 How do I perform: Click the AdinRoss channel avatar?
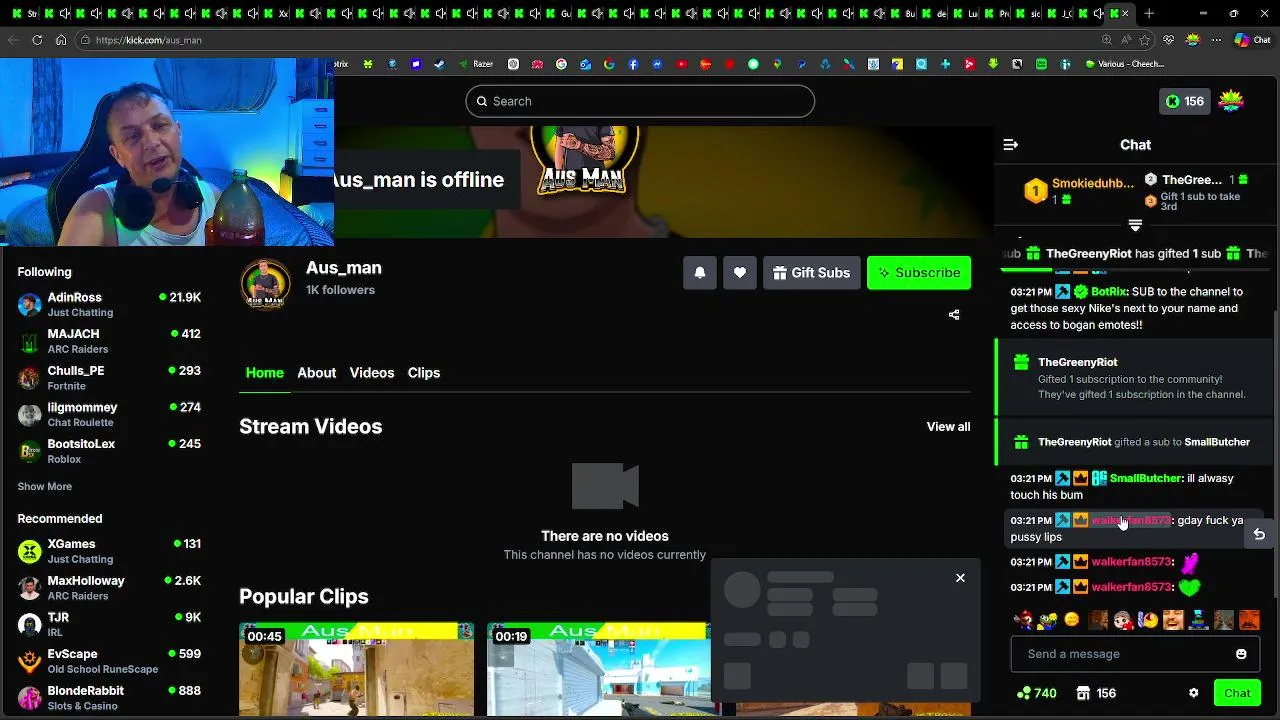tap(30, 304)
